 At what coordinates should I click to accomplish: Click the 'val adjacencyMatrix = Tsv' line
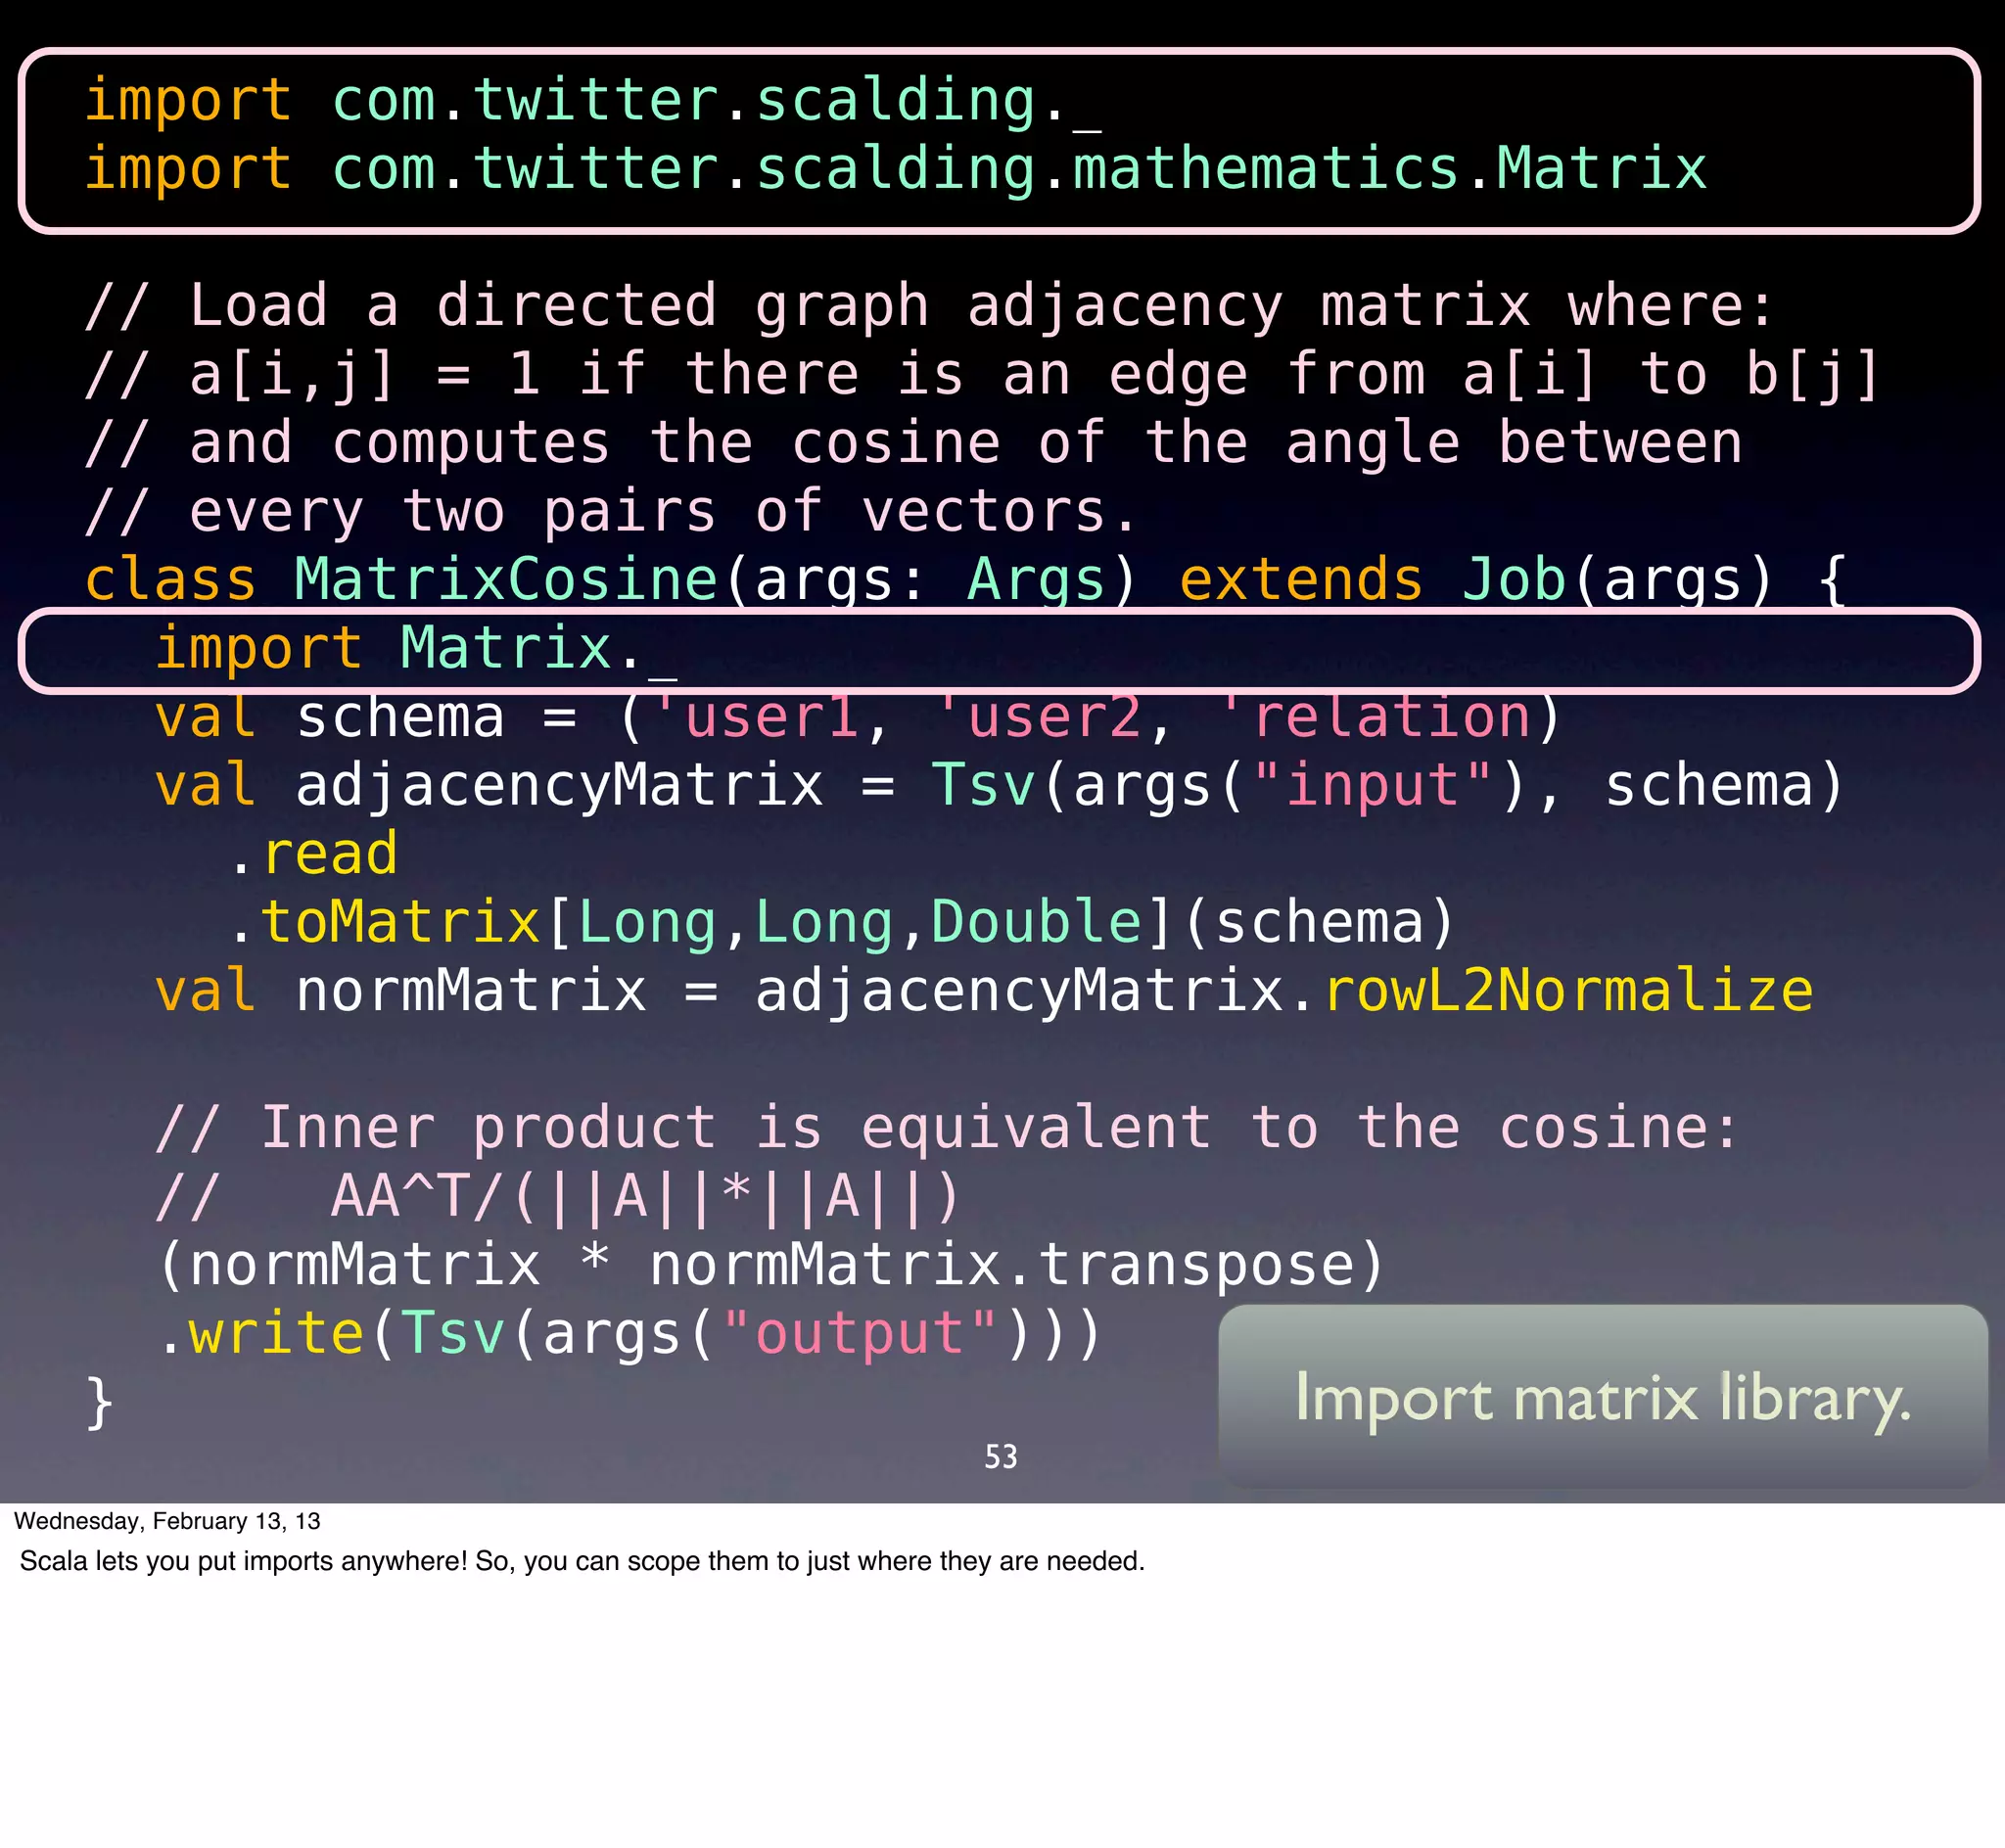point(999,786)
